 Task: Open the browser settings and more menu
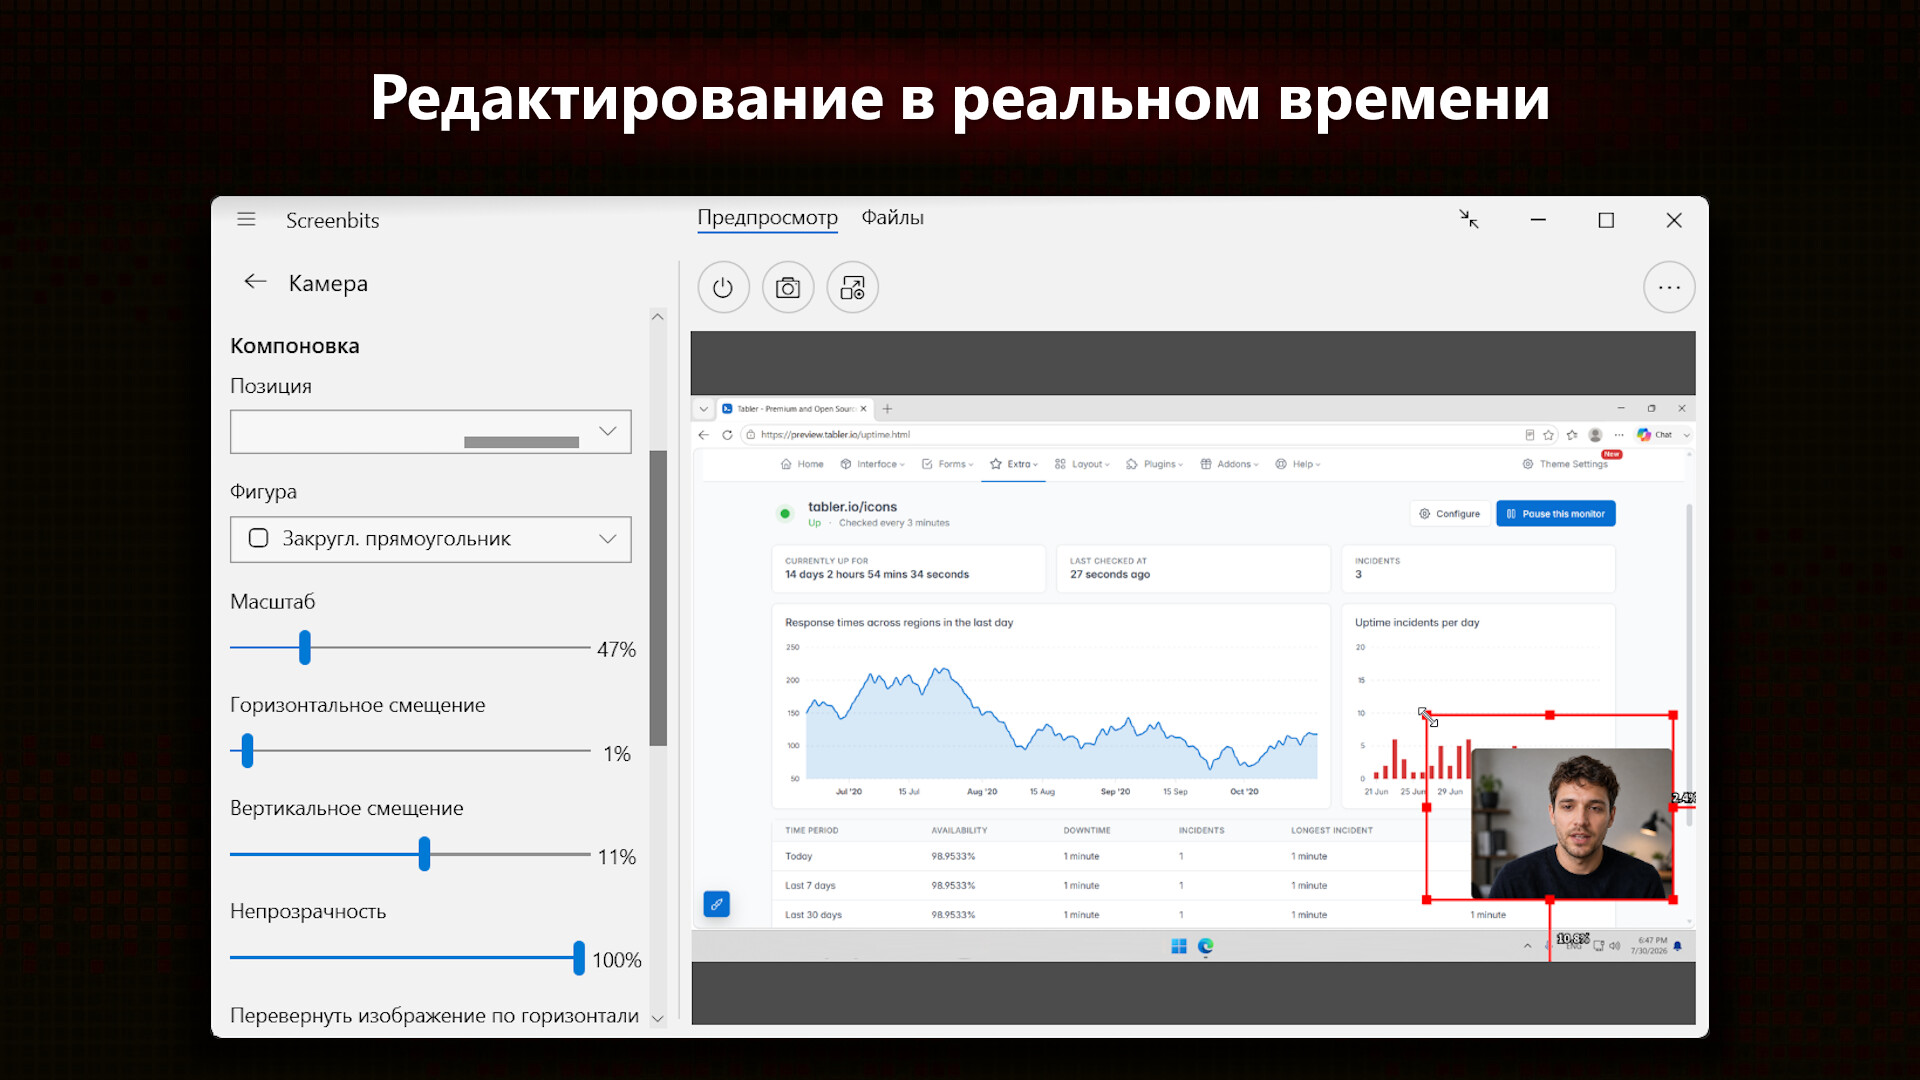click(1619, 435)
